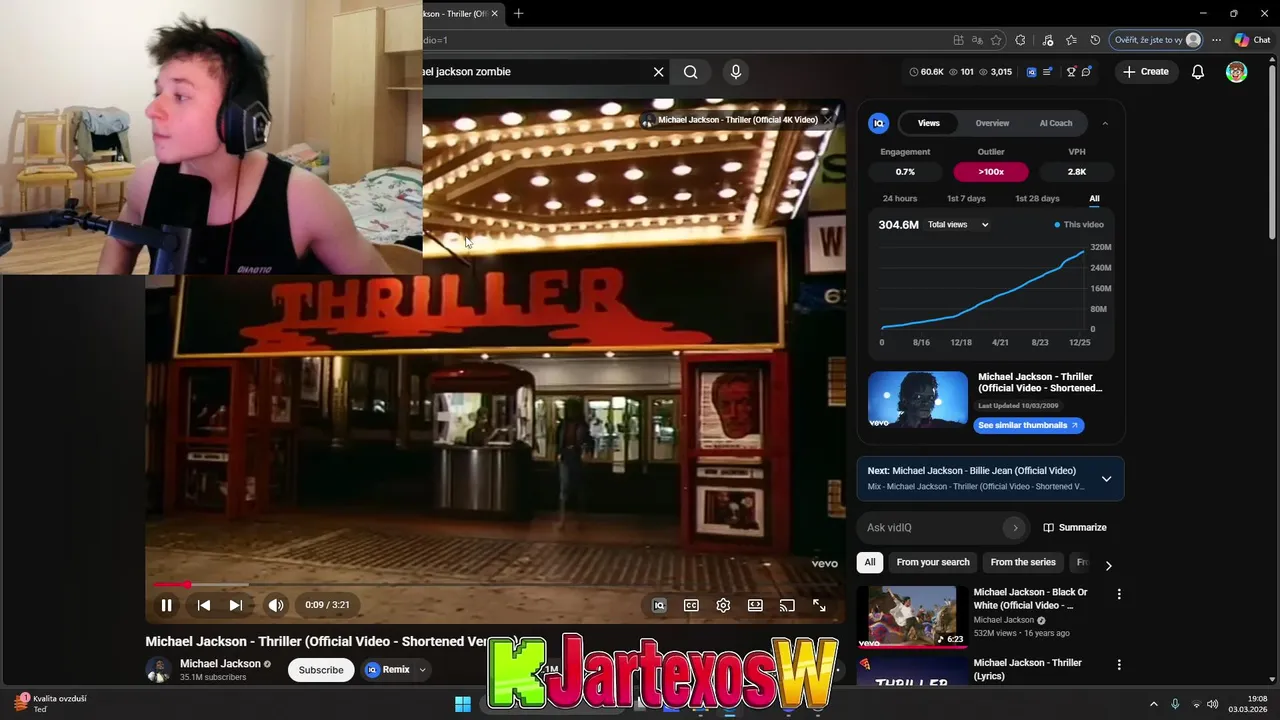The width and height of the screenshot is (1280, 720).
Task: Start voice search with microphone
Action: (736, 72)
